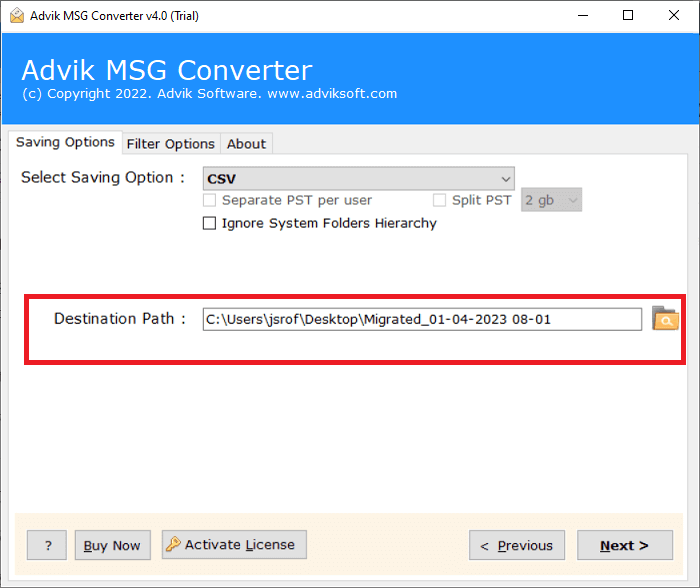Expand the 2 gb split size dropdown

tap(551, 200)
